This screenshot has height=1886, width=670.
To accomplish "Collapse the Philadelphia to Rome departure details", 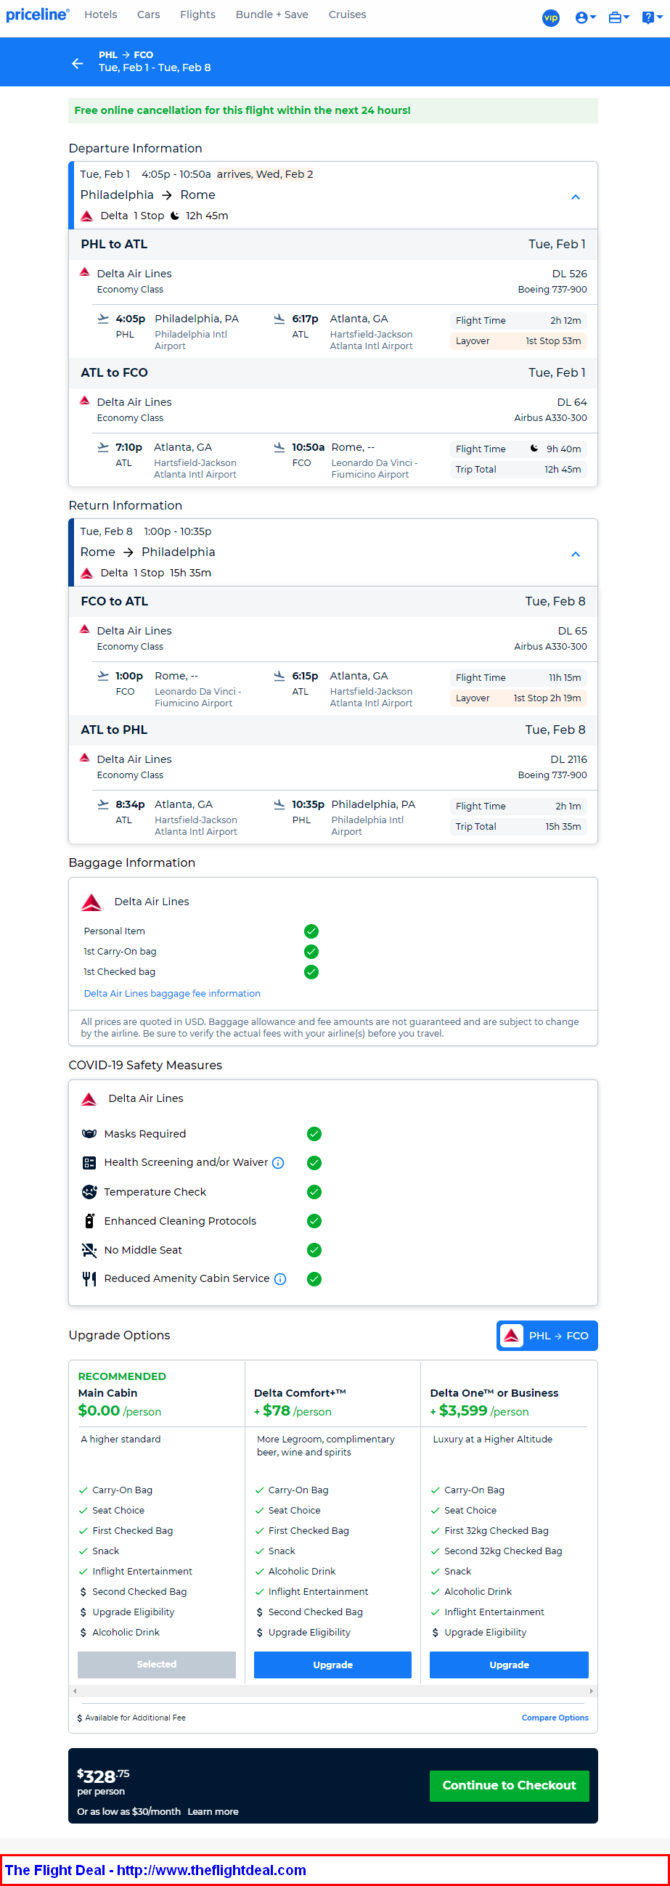I will (x=575, y=197).
